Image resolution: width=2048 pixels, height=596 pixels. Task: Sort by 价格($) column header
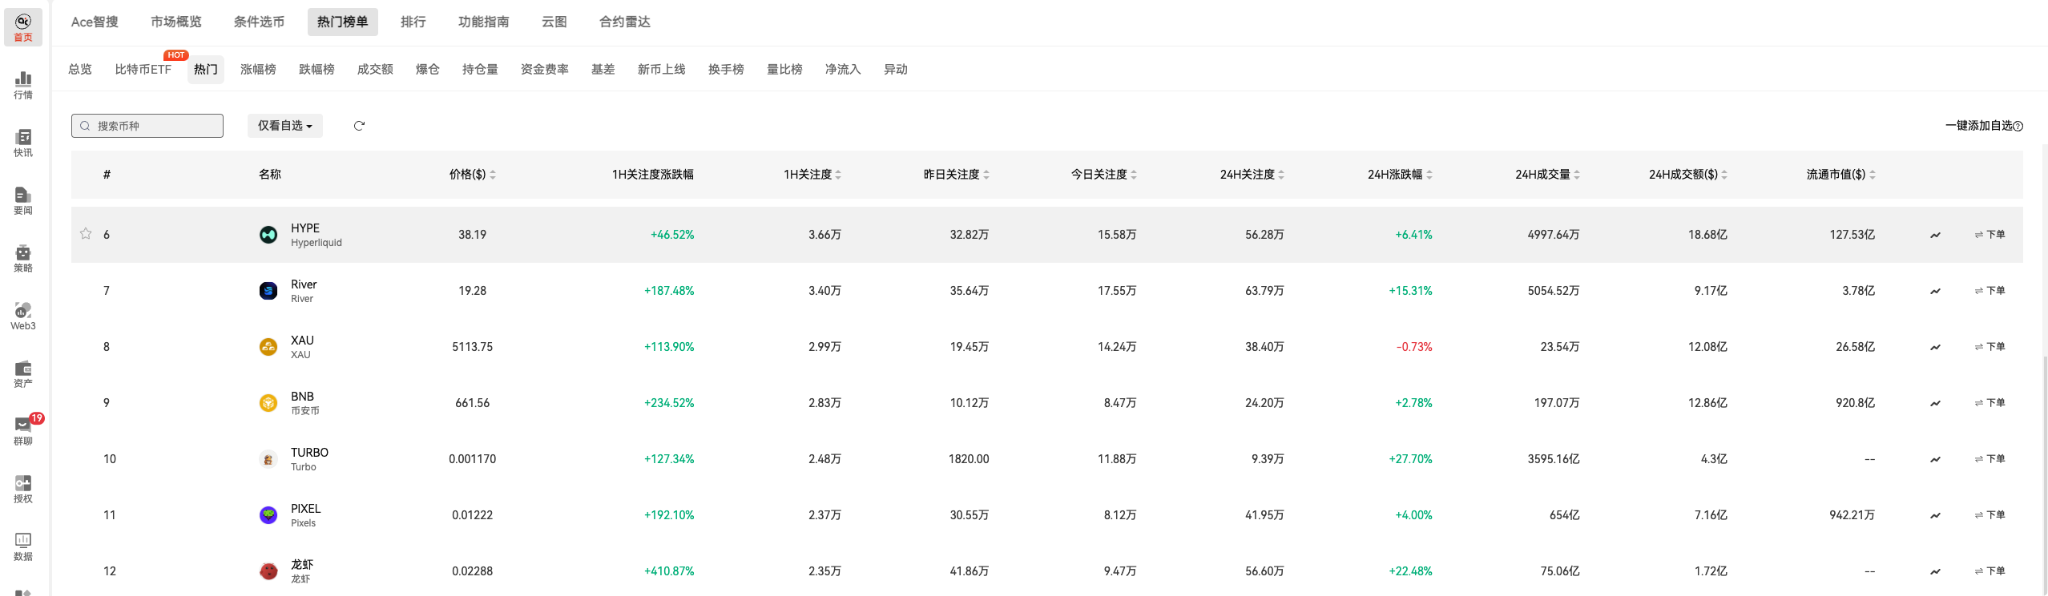(472, 175)
